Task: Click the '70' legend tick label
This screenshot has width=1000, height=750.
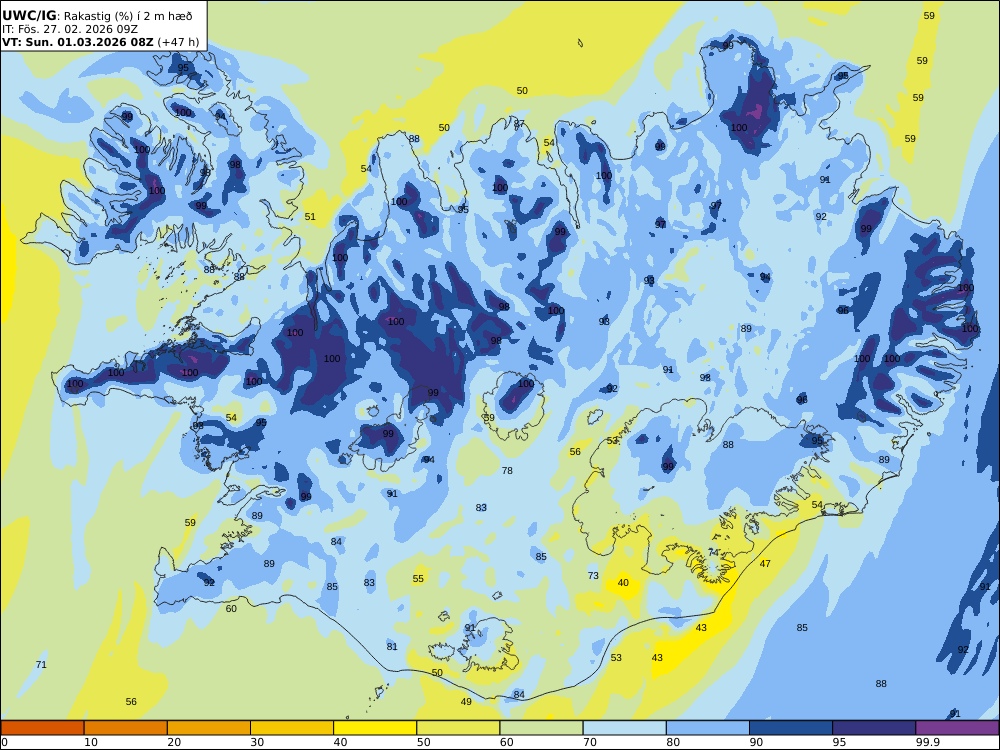Action: click(x=590, y=742)
